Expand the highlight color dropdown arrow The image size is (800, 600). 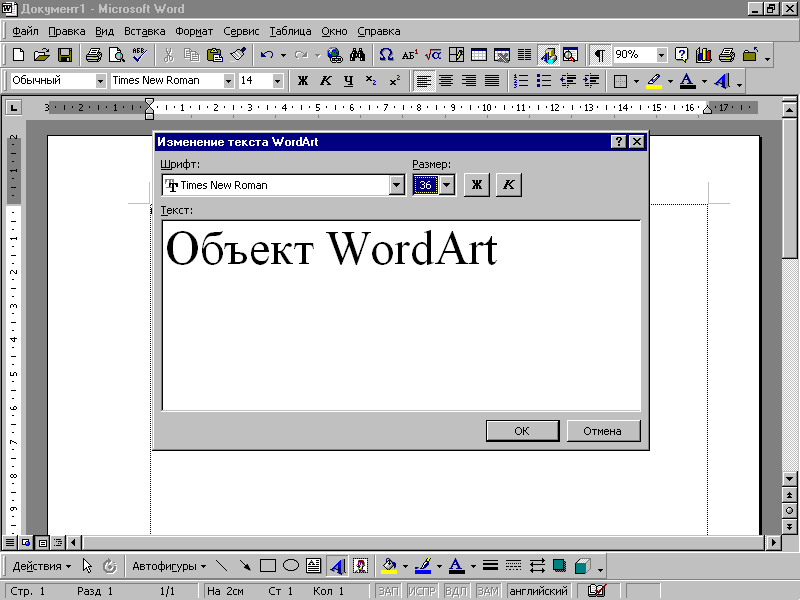point(670,81)
